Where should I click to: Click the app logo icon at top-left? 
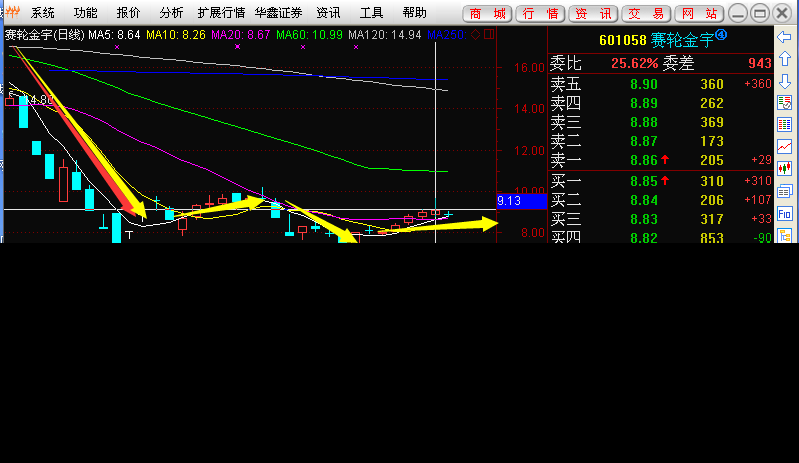pos(12,12)
